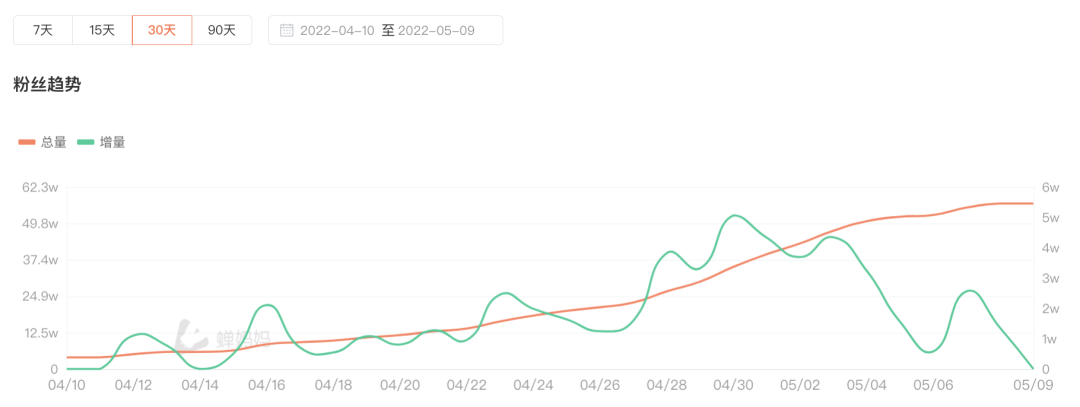Switch to the 15天 range tab
Image resolution: width=1080 pixels, height=407 pixels.
(x=102, y=30)
